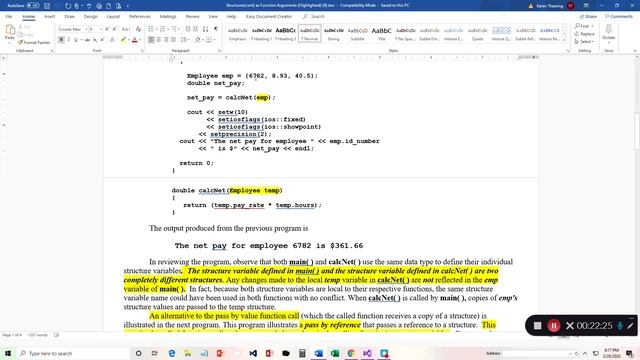Open Excel from the taskbar

[x=335, y=353]
